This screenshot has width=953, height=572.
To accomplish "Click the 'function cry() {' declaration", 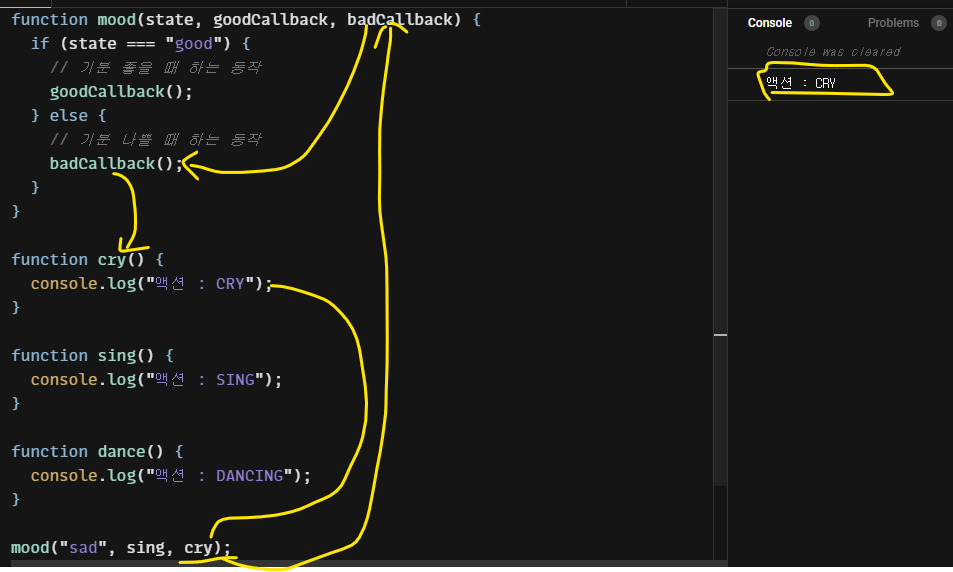I will point(88,260).
